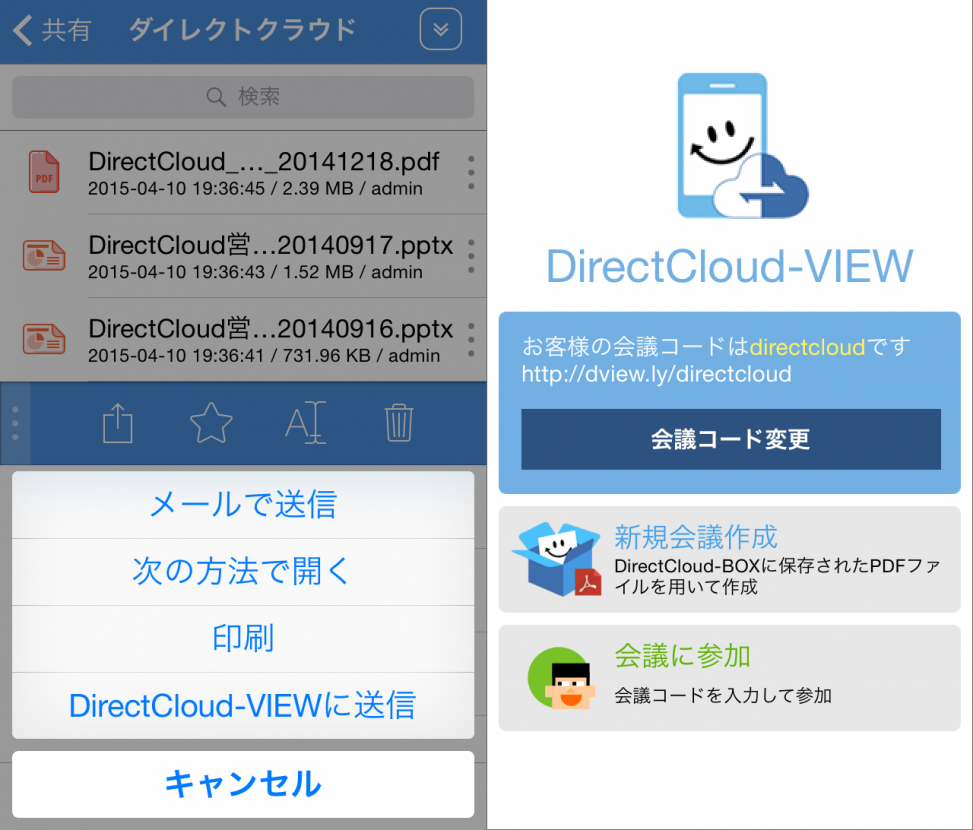Screen dimensions: 973x830
Task: Tap the avatar icon for 会議に参加
Action: (562, 678)
